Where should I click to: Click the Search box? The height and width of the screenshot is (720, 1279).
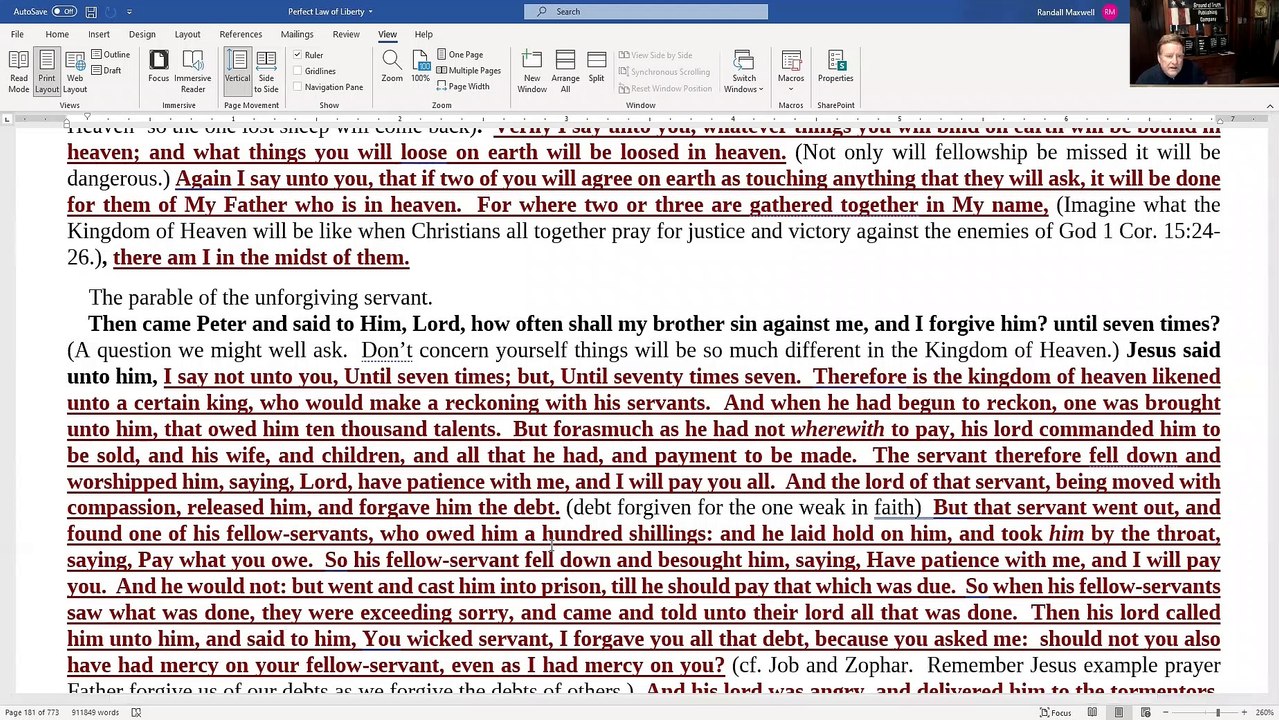[646, 12]
